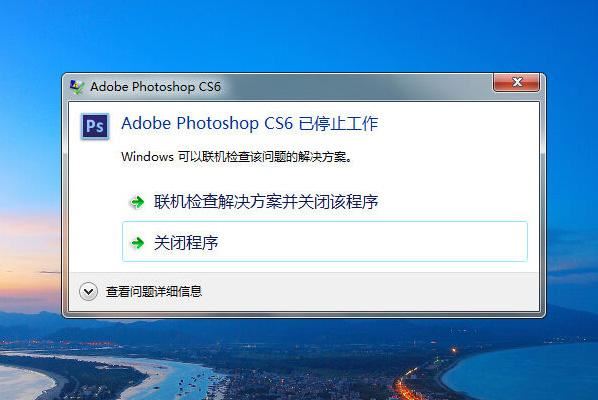Click the Ps Photoshop logo icon
598x400 pixels.
(95, 126)
